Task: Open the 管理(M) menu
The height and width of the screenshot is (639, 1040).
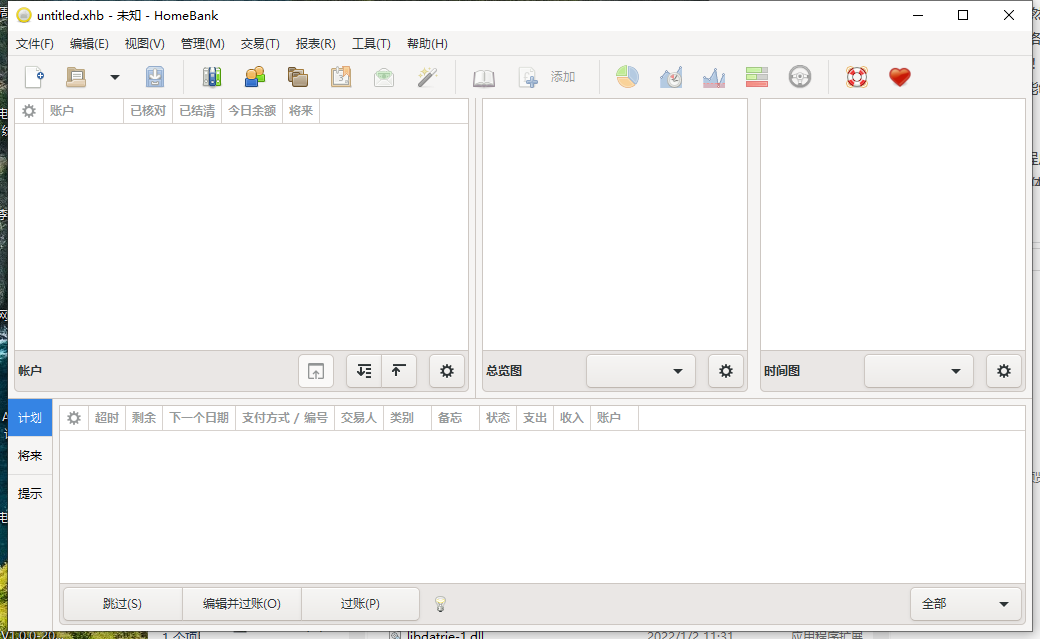Action: pos(202,43)
